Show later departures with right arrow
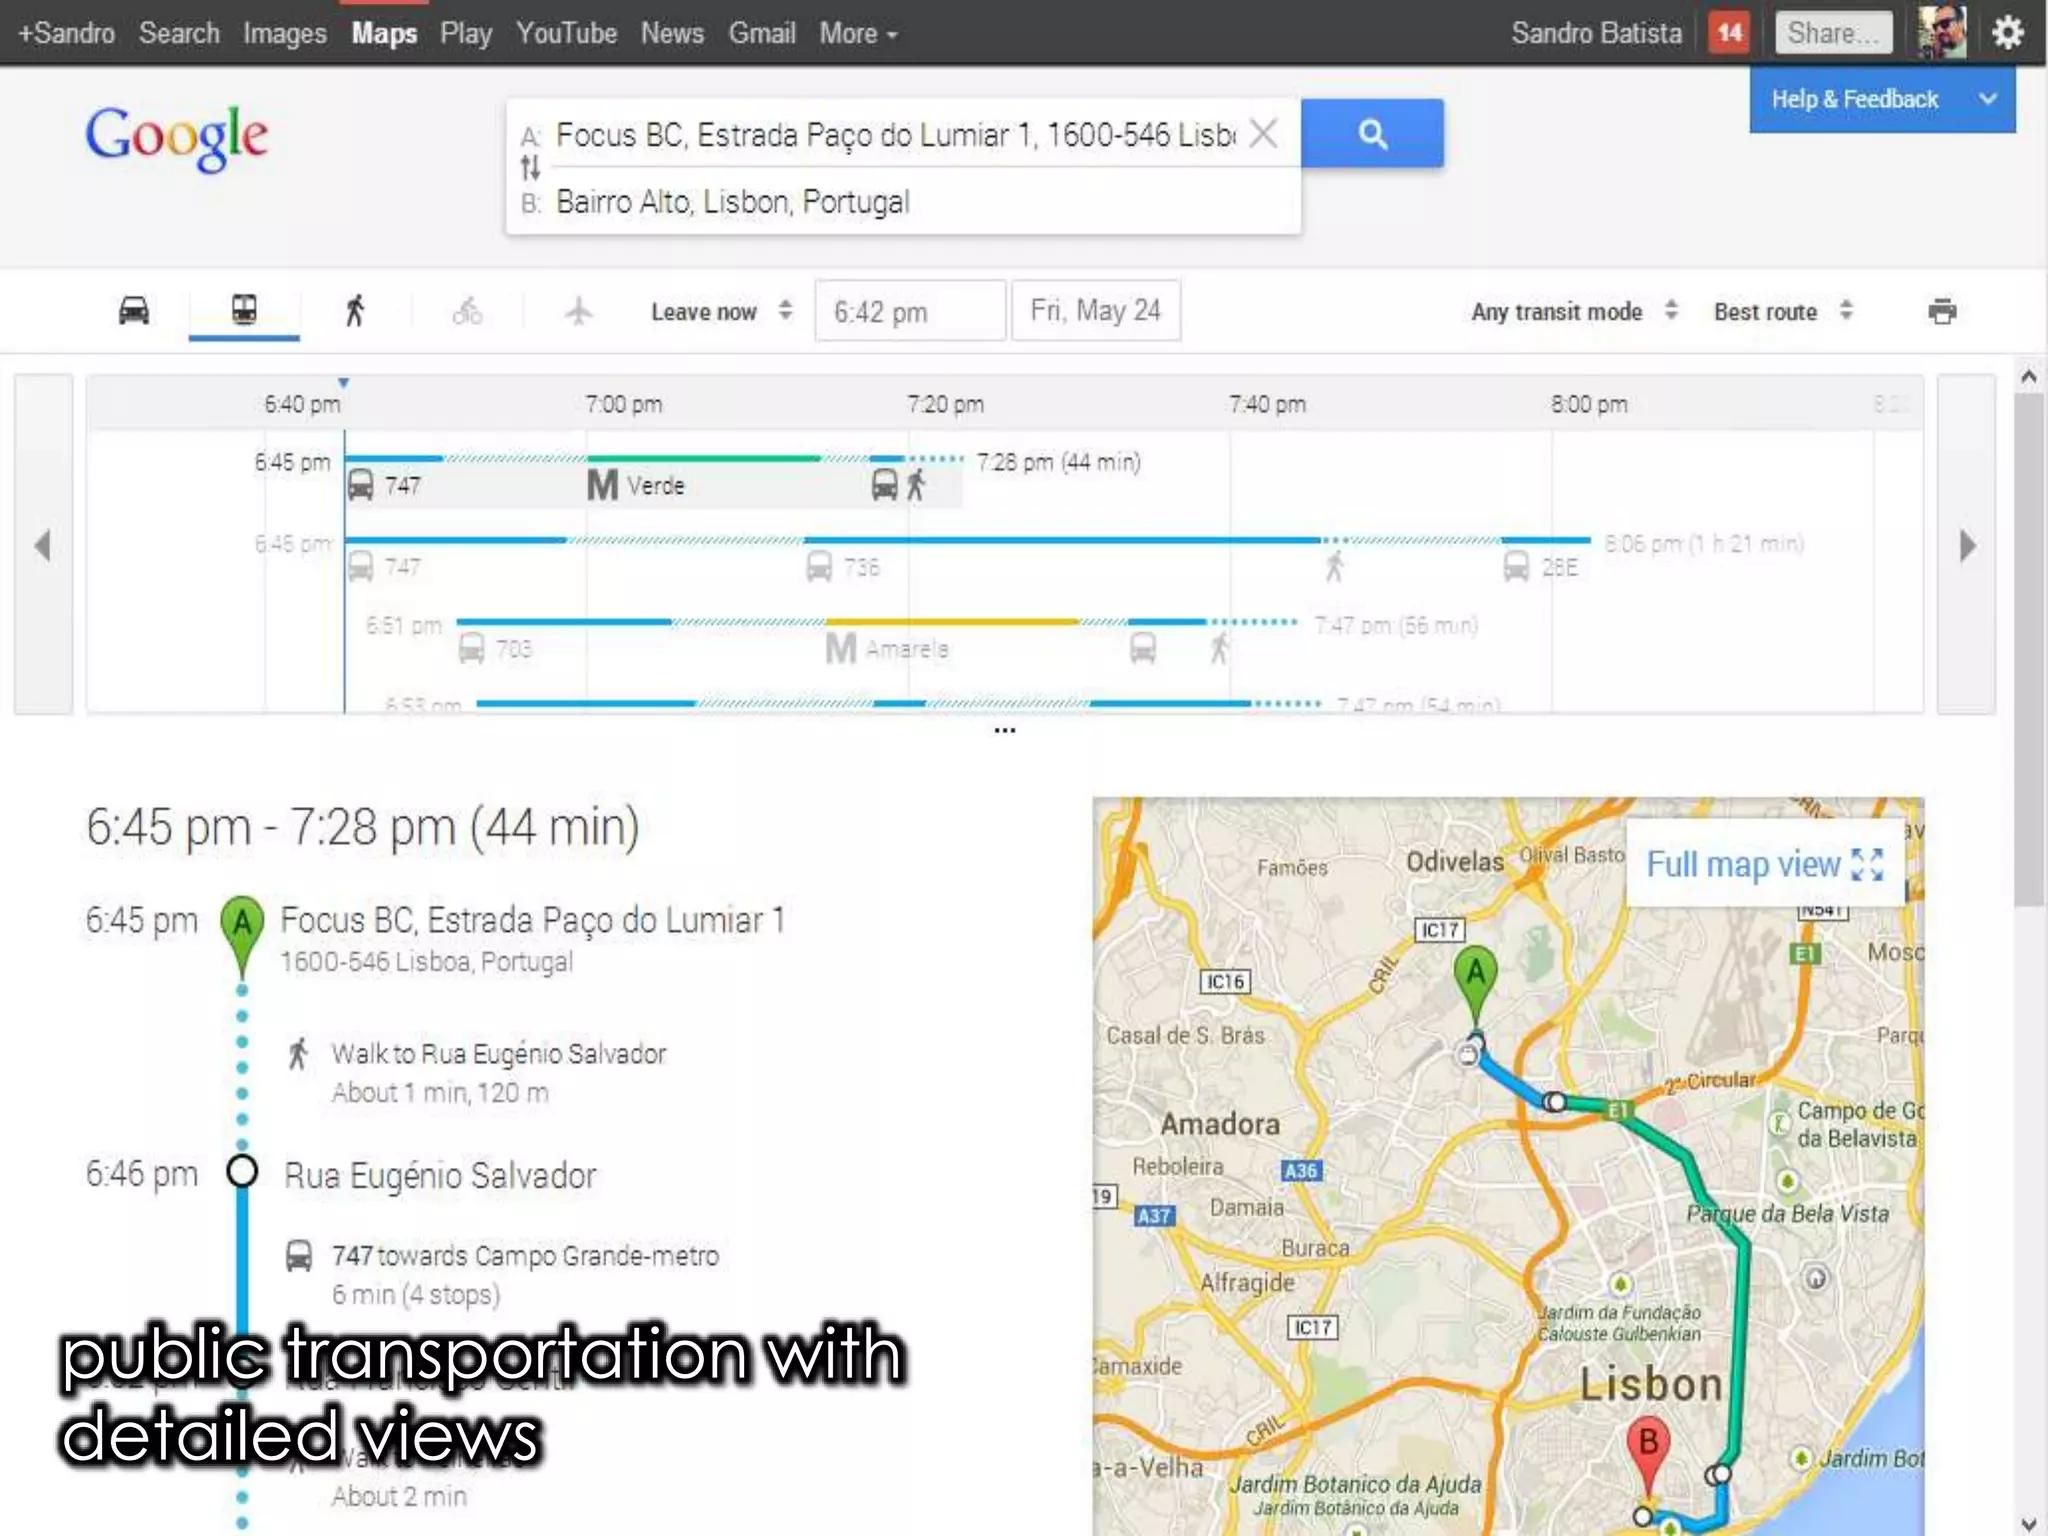 1967,545
